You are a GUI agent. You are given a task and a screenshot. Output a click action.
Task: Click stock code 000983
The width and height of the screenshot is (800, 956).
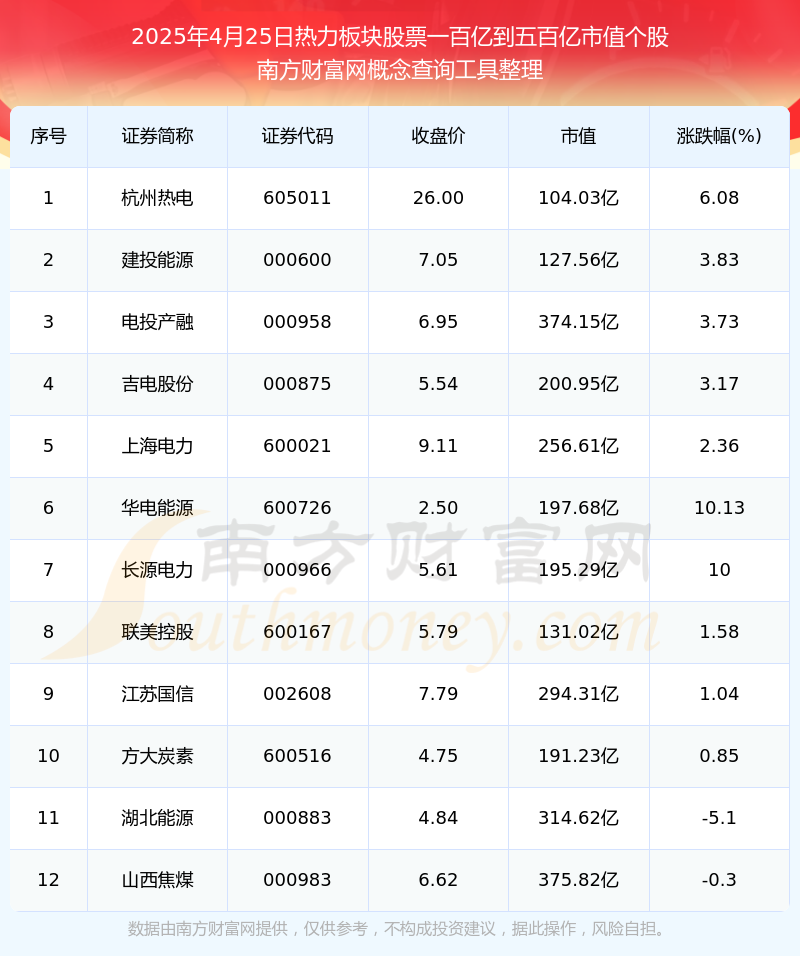coord(298,880)
